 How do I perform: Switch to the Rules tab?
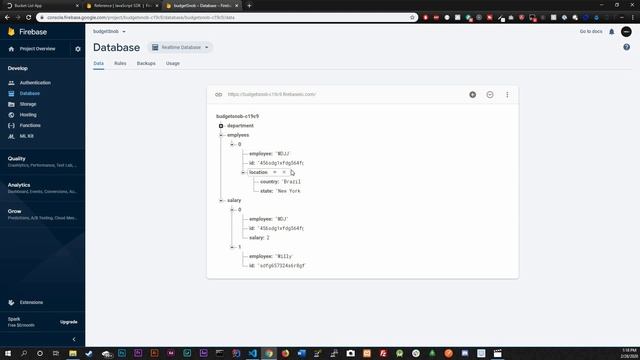tap(120, 63)
